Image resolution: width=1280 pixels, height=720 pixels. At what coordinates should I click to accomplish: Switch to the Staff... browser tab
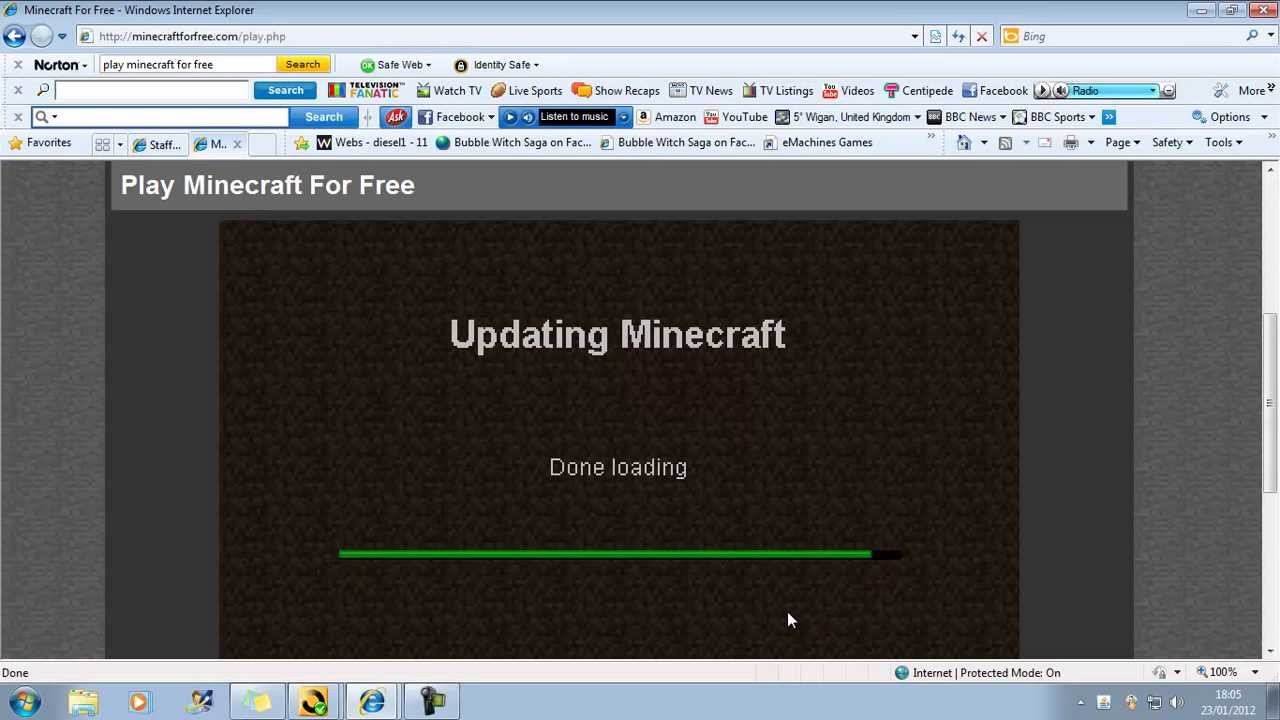point(158,144)
